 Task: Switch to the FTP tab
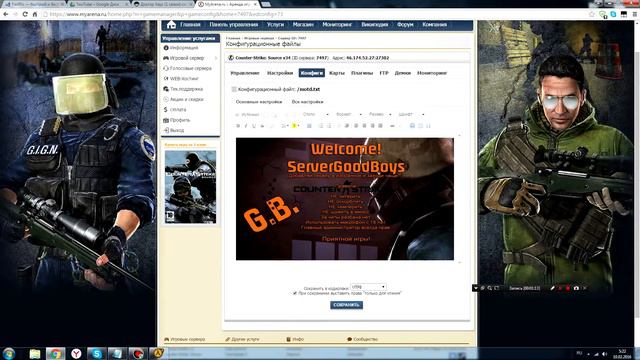coord(384,73)
